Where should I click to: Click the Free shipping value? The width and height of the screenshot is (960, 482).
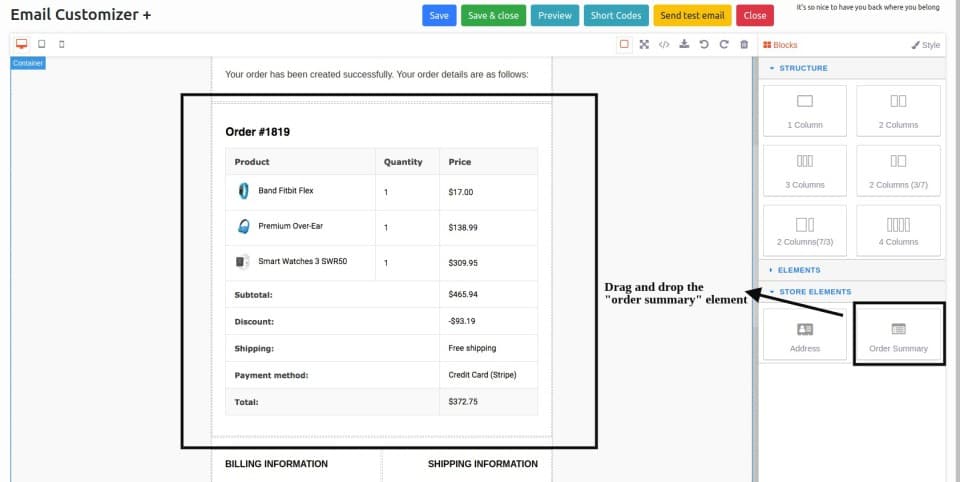(x=472, y=348)
